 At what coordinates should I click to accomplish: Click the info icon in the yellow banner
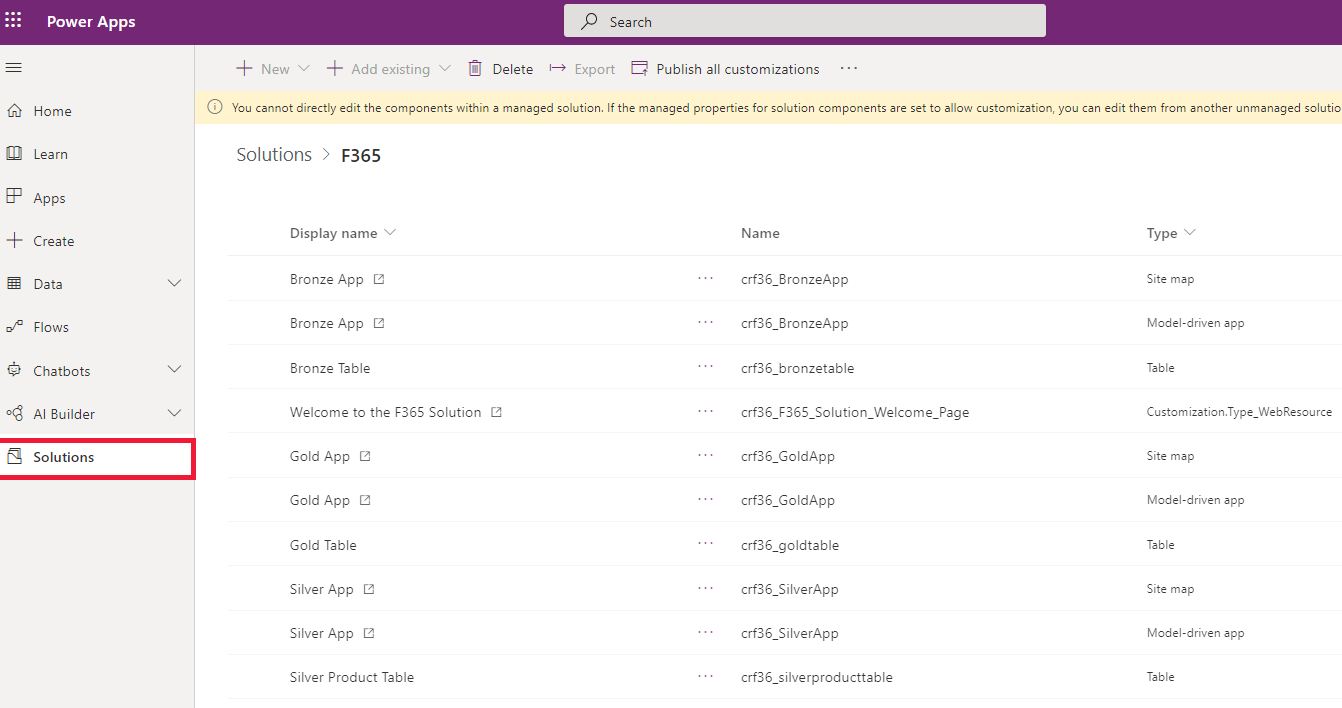click(x=214, y=107)
